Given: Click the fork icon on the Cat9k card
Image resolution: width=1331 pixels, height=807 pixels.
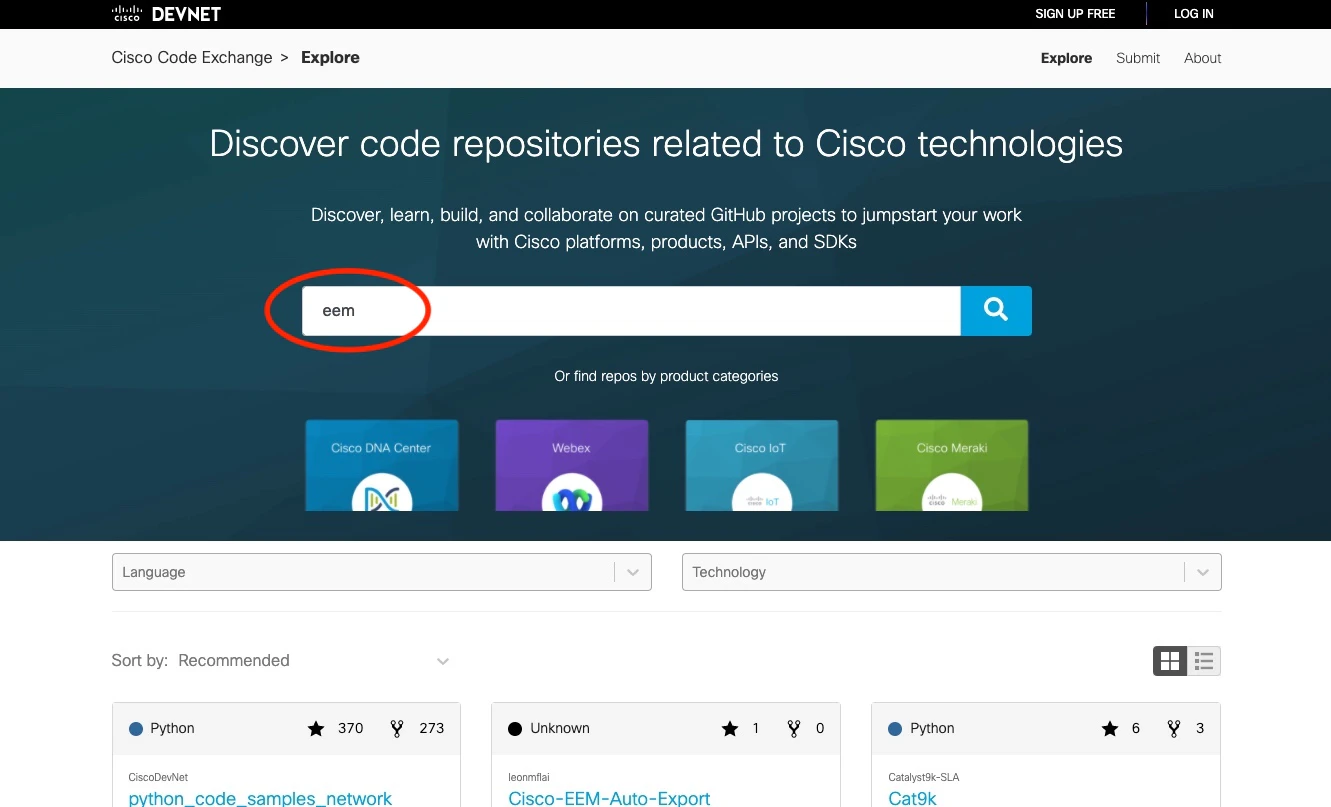Looking at the screenshot, I should point(1174,728).
